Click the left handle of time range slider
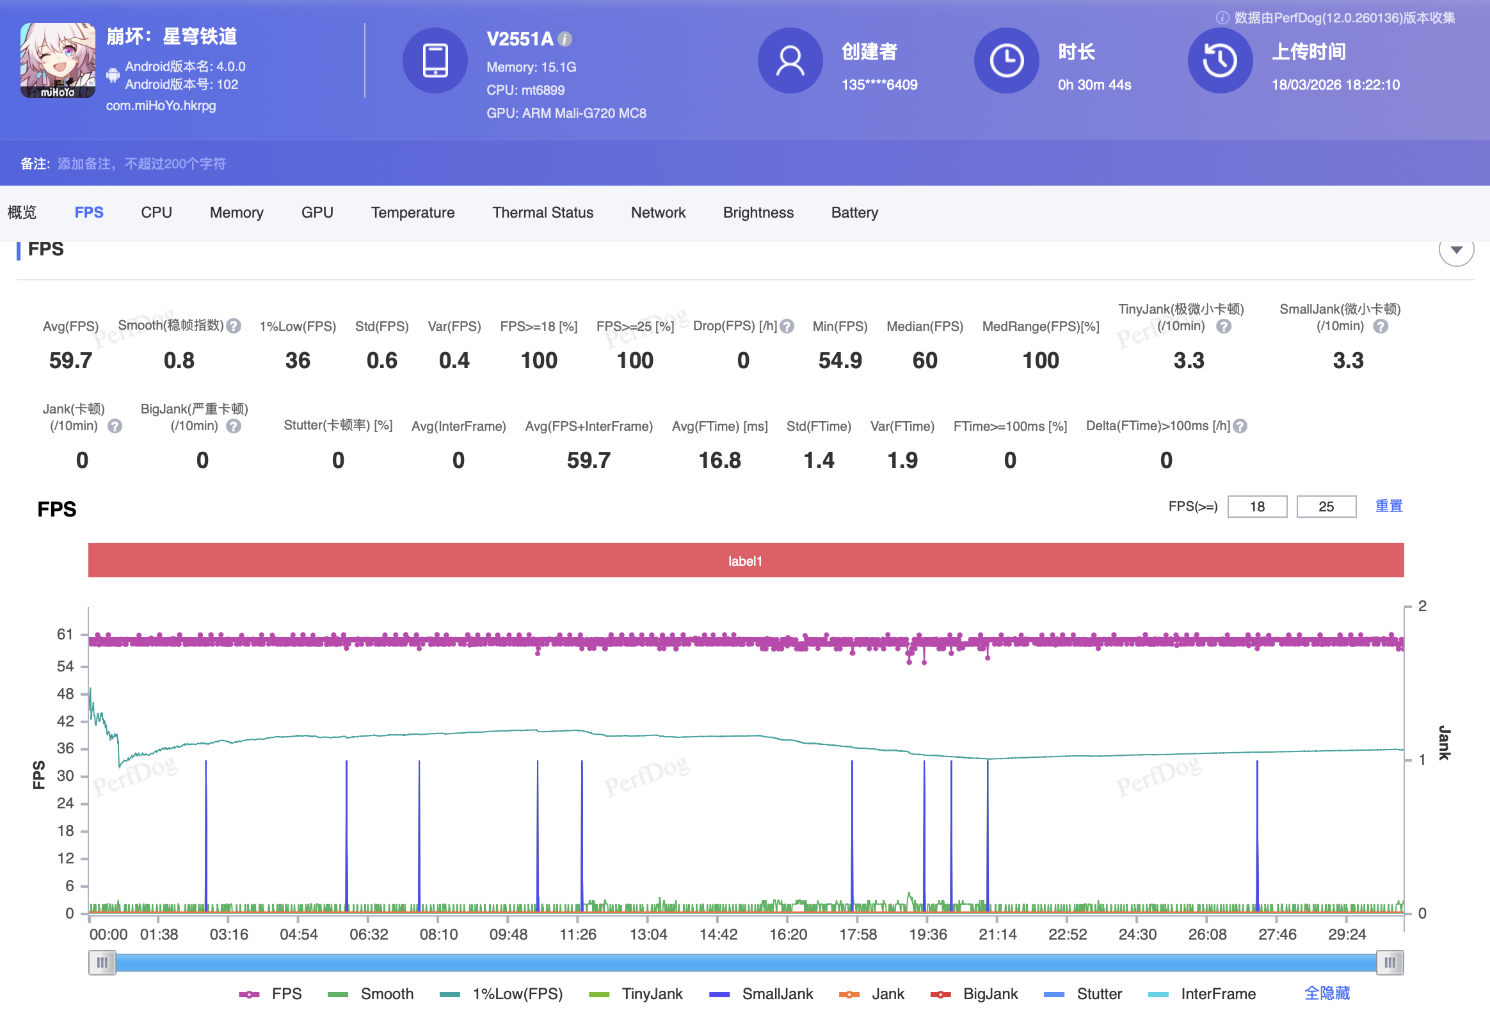 pyautogui.click(x=102, y=963)
